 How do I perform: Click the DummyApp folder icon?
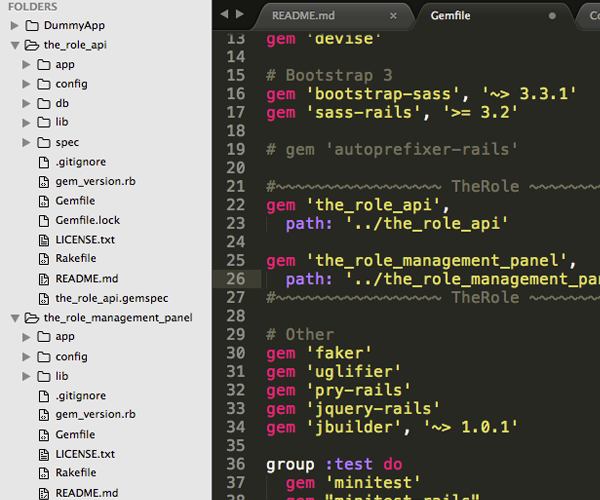pyautogui.click(x=32, y=26)
